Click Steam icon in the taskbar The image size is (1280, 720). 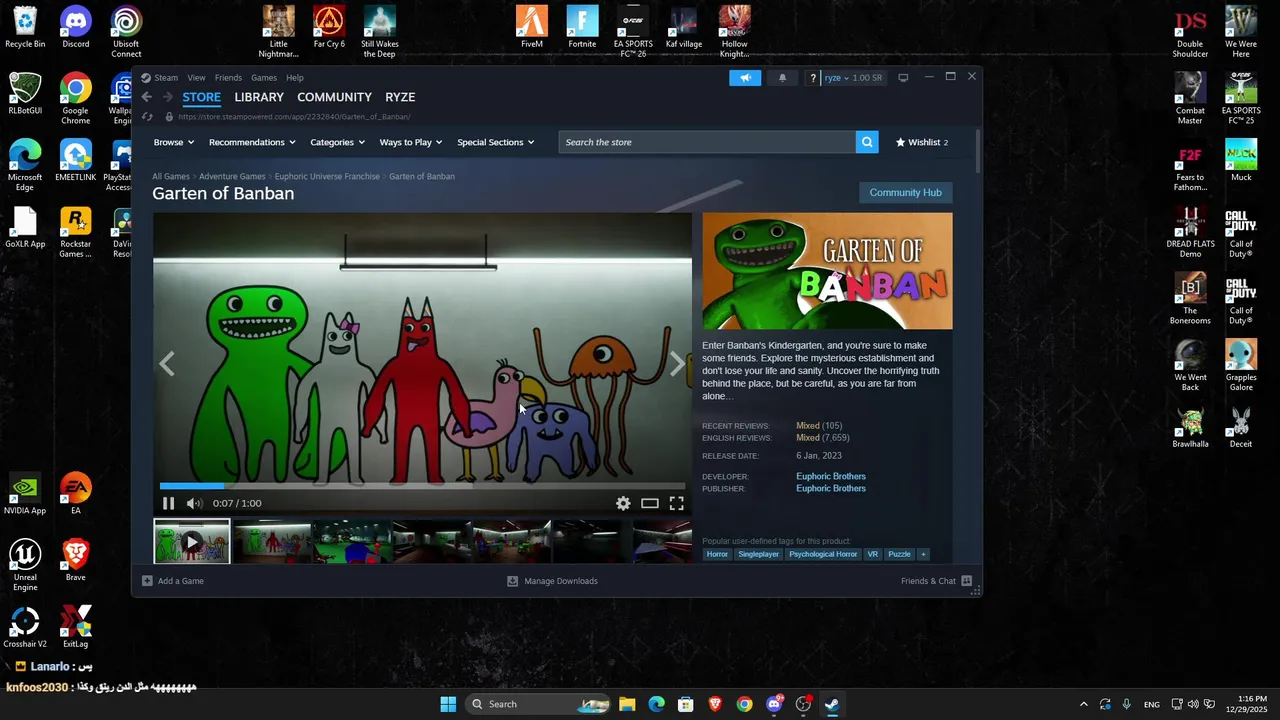click(832, 704)
